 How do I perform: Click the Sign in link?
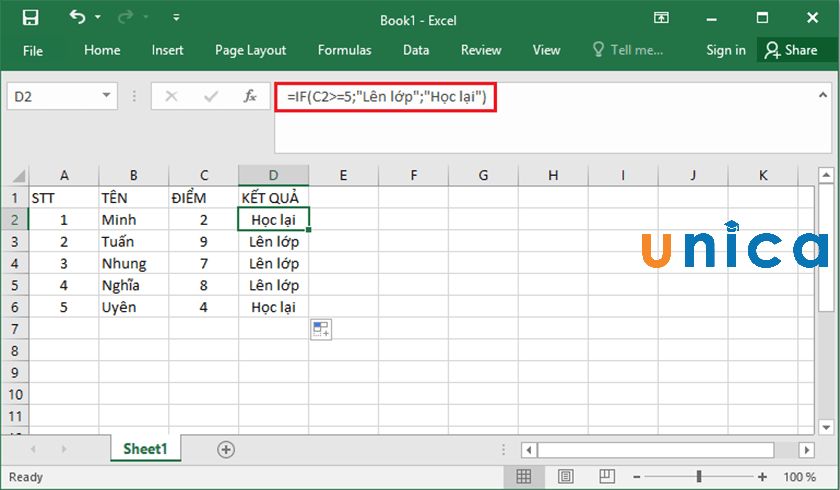click(725, 50)
